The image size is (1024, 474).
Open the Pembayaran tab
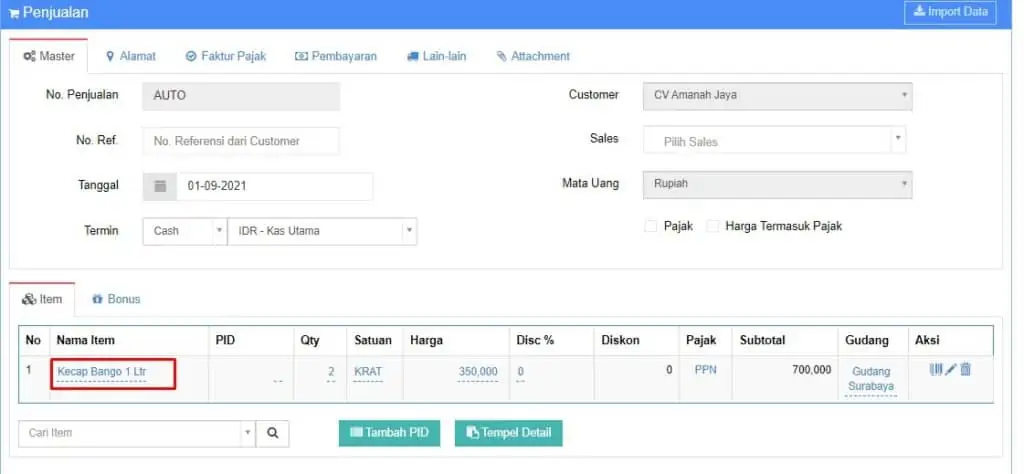pos(336,56)
